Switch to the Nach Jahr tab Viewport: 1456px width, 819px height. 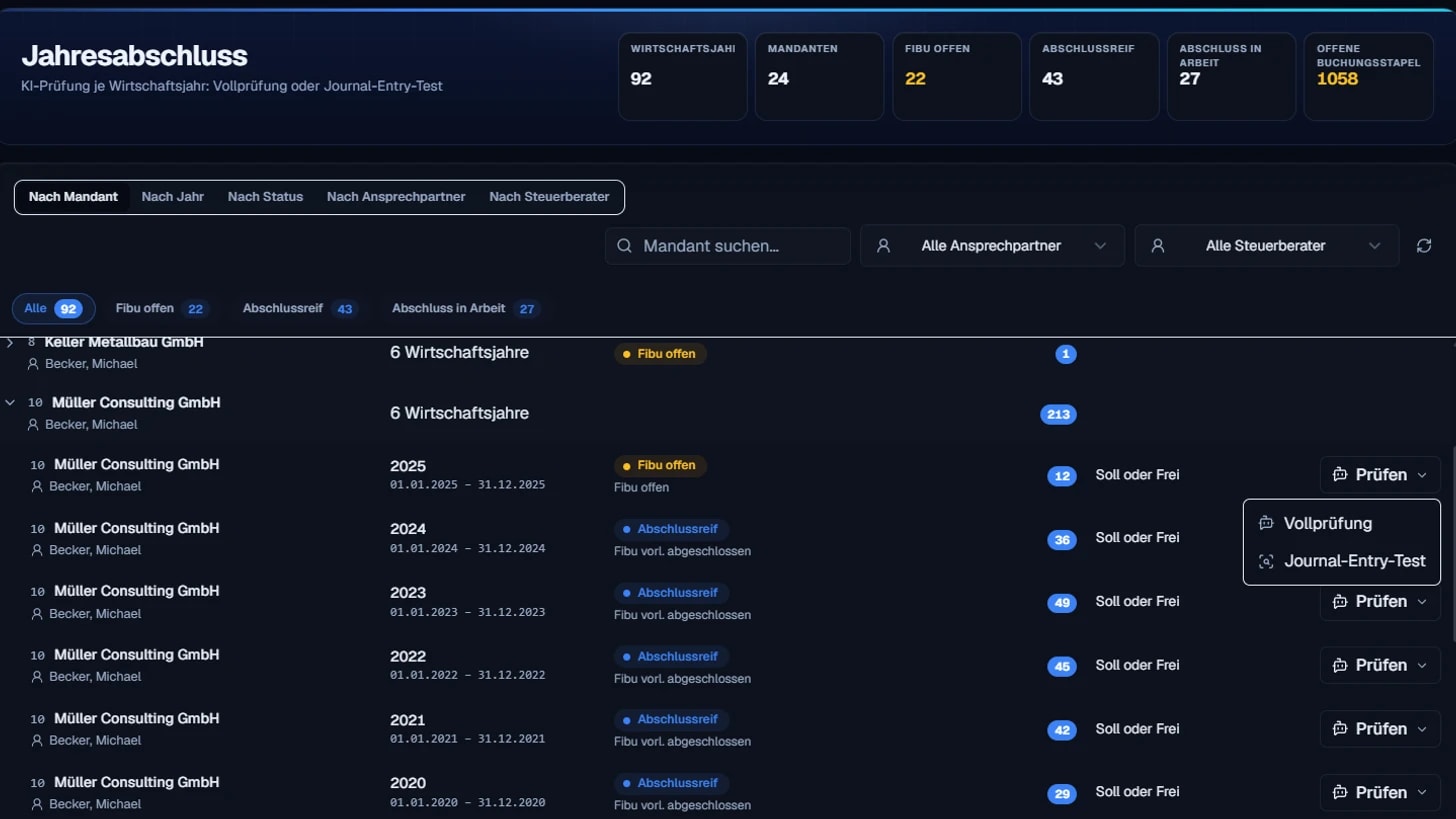(173, 197)
